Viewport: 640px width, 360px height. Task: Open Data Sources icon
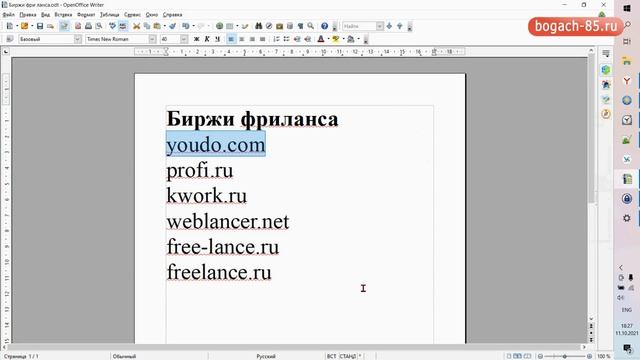coord(290,26)
